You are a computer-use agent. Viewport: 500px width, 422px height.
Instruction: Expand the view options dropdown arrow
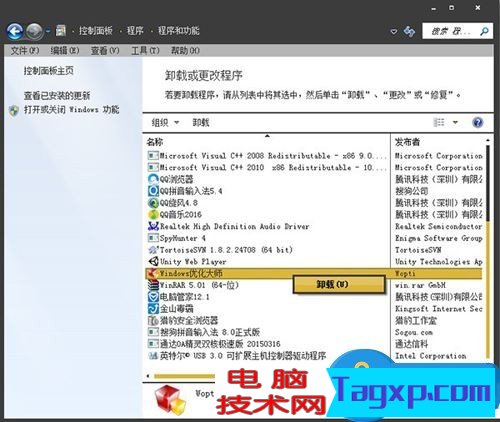(455, 122)
